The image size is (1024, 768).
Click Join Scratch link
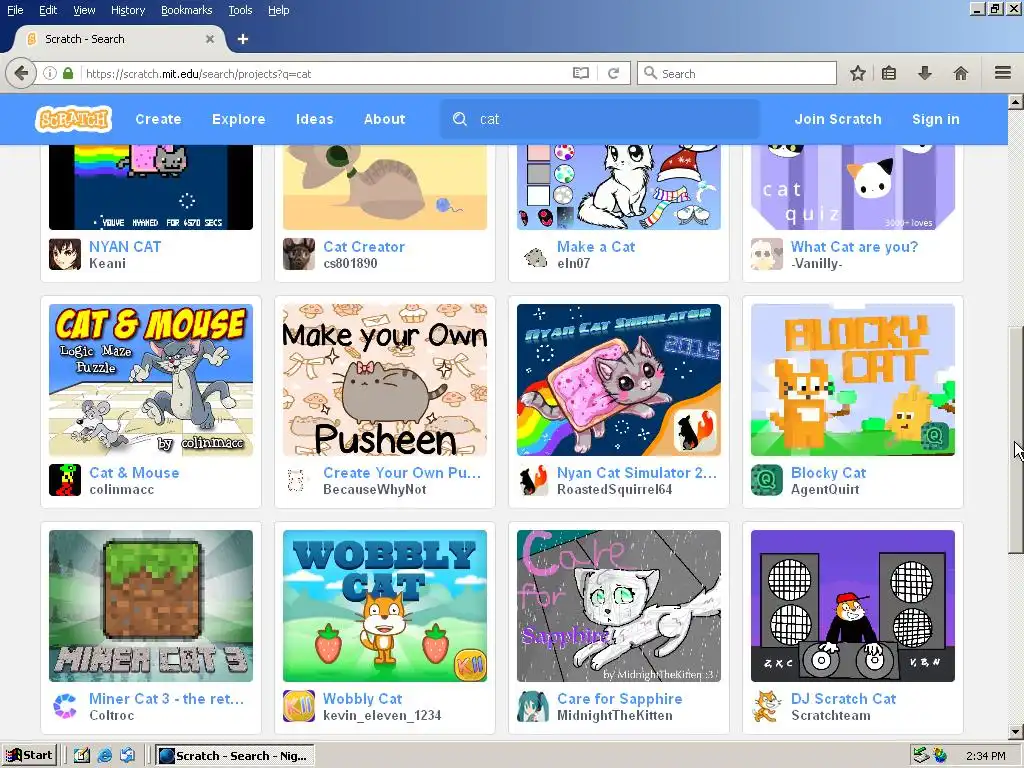(x=838, y=119)
